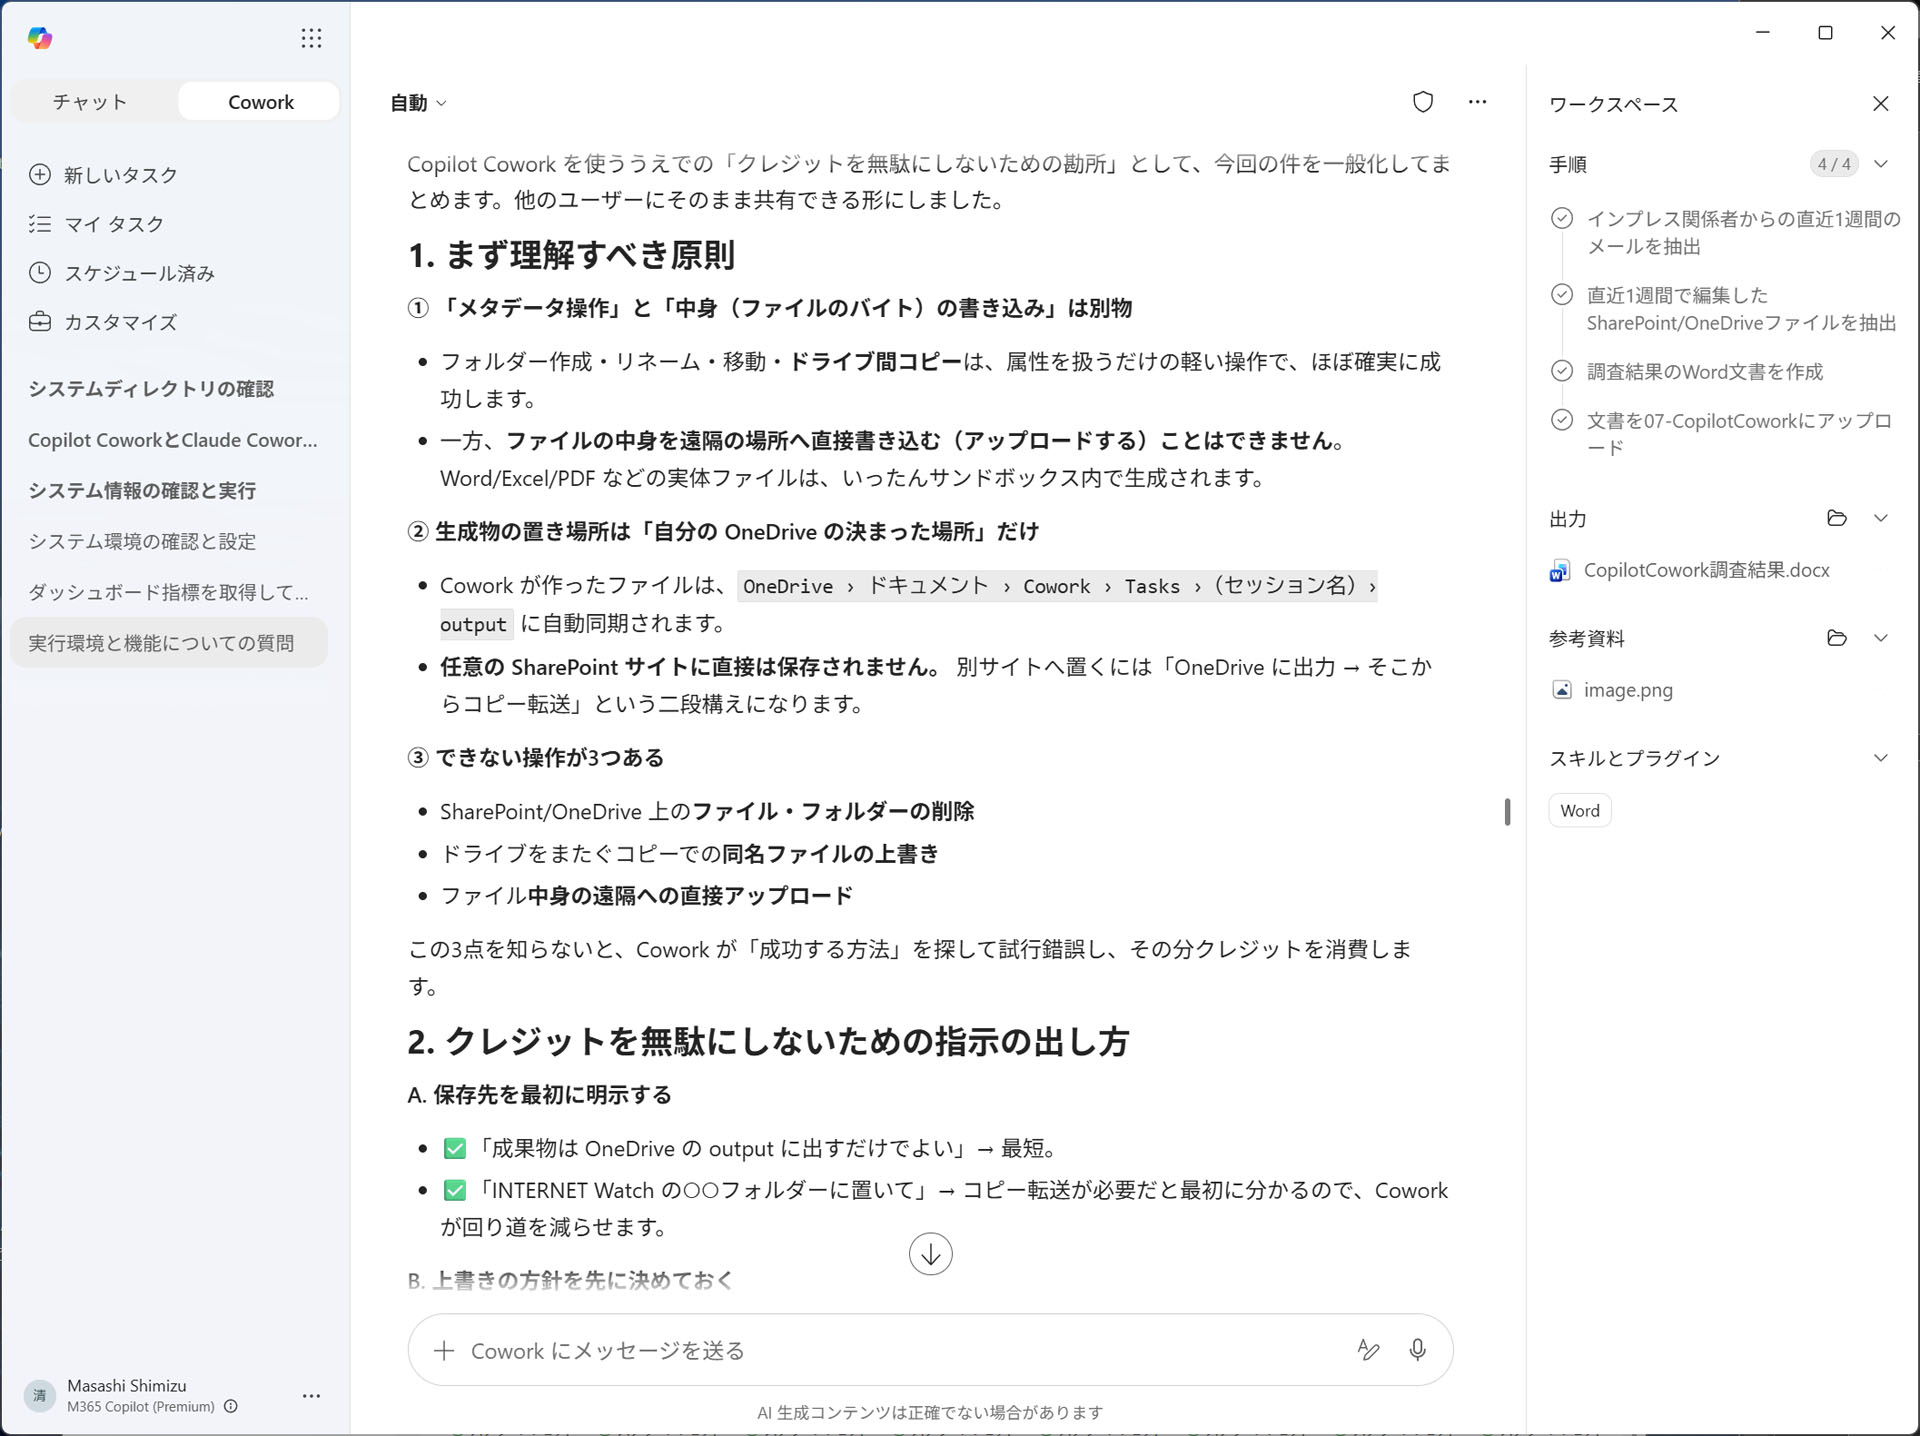
Task: Open task システム情報の確認と実行
Action: point(142,491)
